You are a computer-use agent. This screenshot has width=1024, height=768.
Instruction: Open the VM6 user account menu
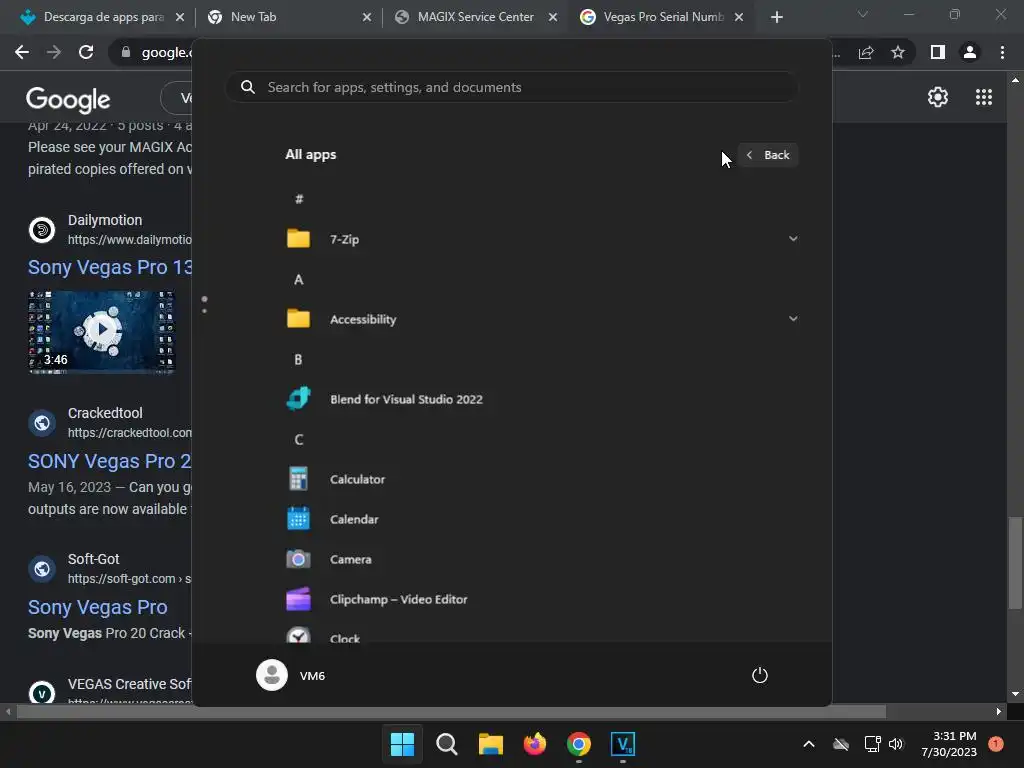coord(291,675)
